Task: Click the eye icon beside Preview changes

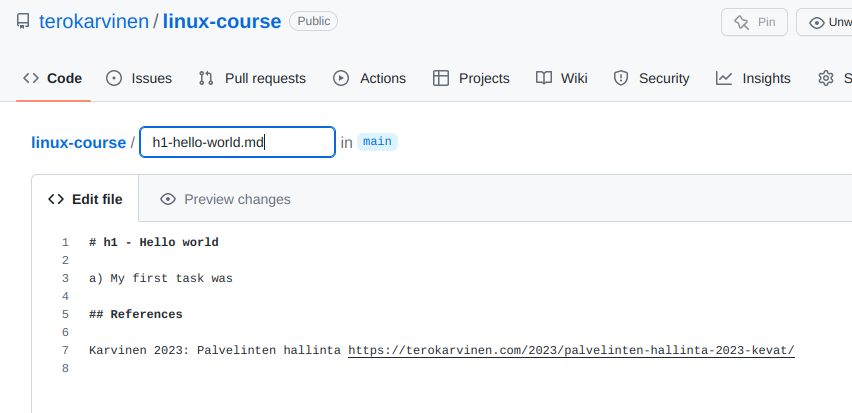Action: tap(168, 199)
